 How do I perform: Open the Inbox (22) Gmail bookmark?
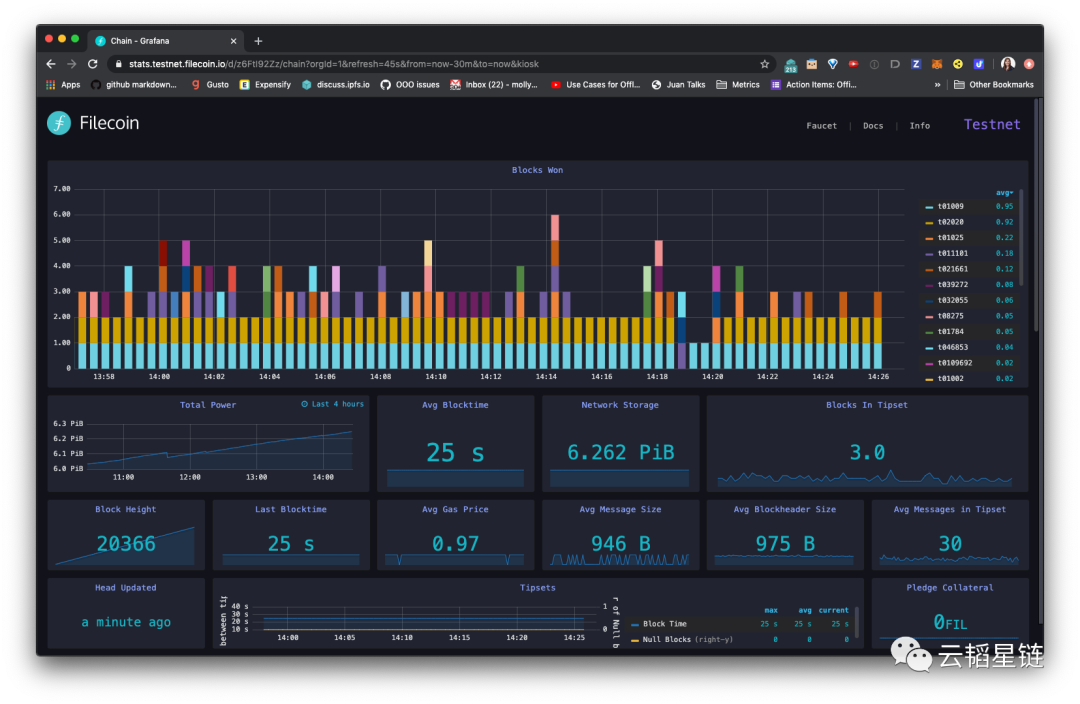coord(494,85)
